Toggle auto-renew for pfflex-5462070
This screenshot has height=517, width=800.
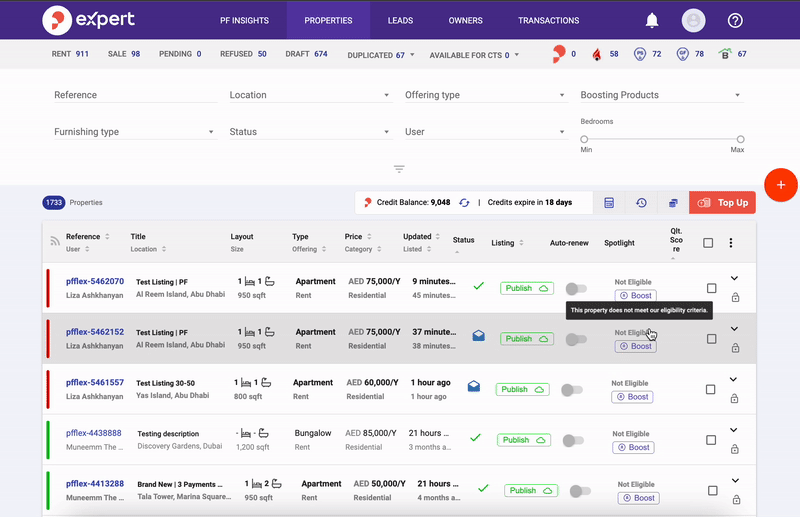click(x=577, y=289)
